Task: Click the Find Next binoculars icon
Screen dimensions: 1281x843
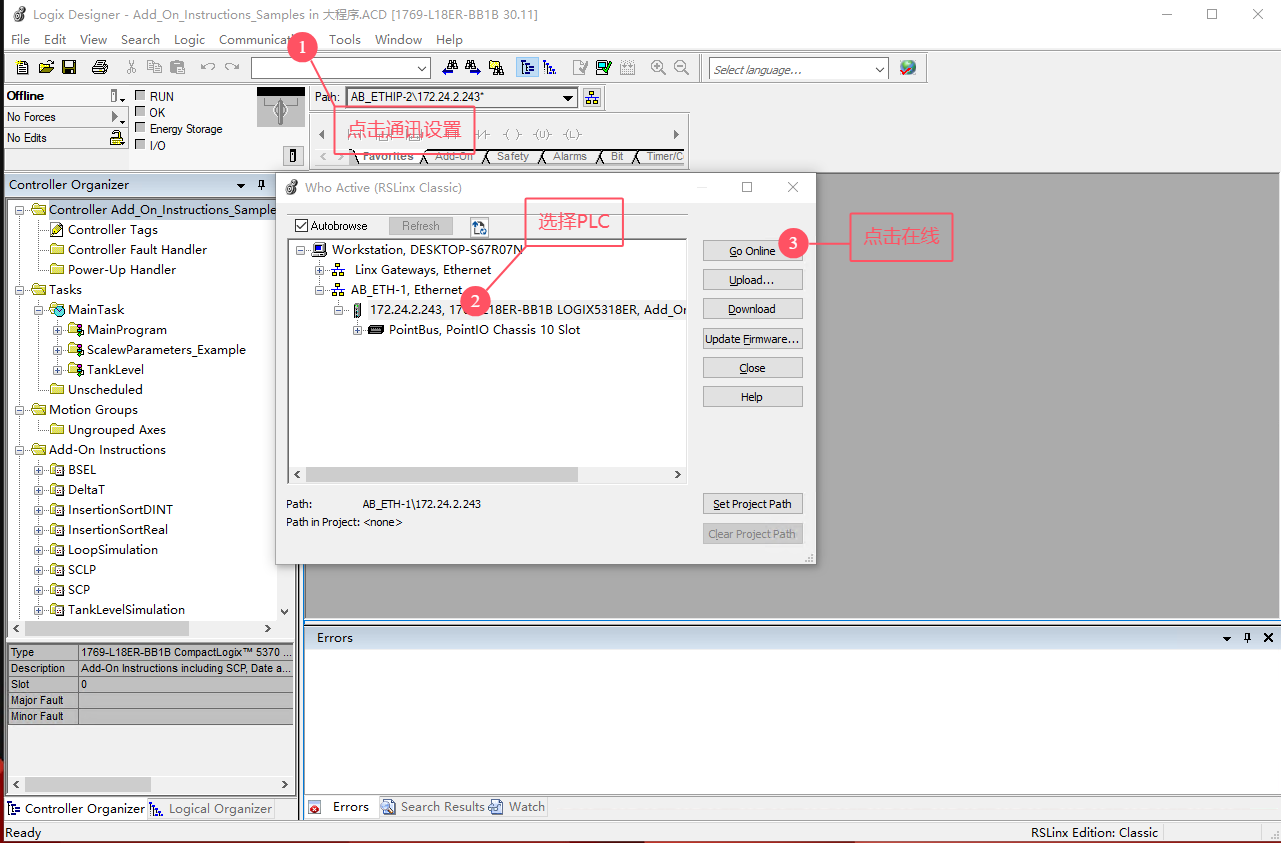Action: click(473, 68)
